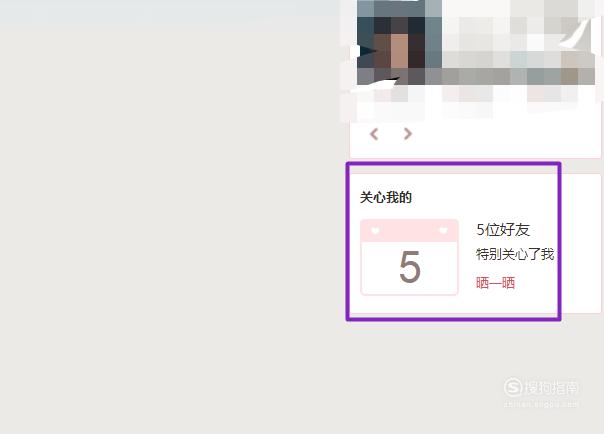Image resolution: width=604 pixels, height=434 pixels.
Task: Click the previous arrow below the photo
Action: [374, 134]
